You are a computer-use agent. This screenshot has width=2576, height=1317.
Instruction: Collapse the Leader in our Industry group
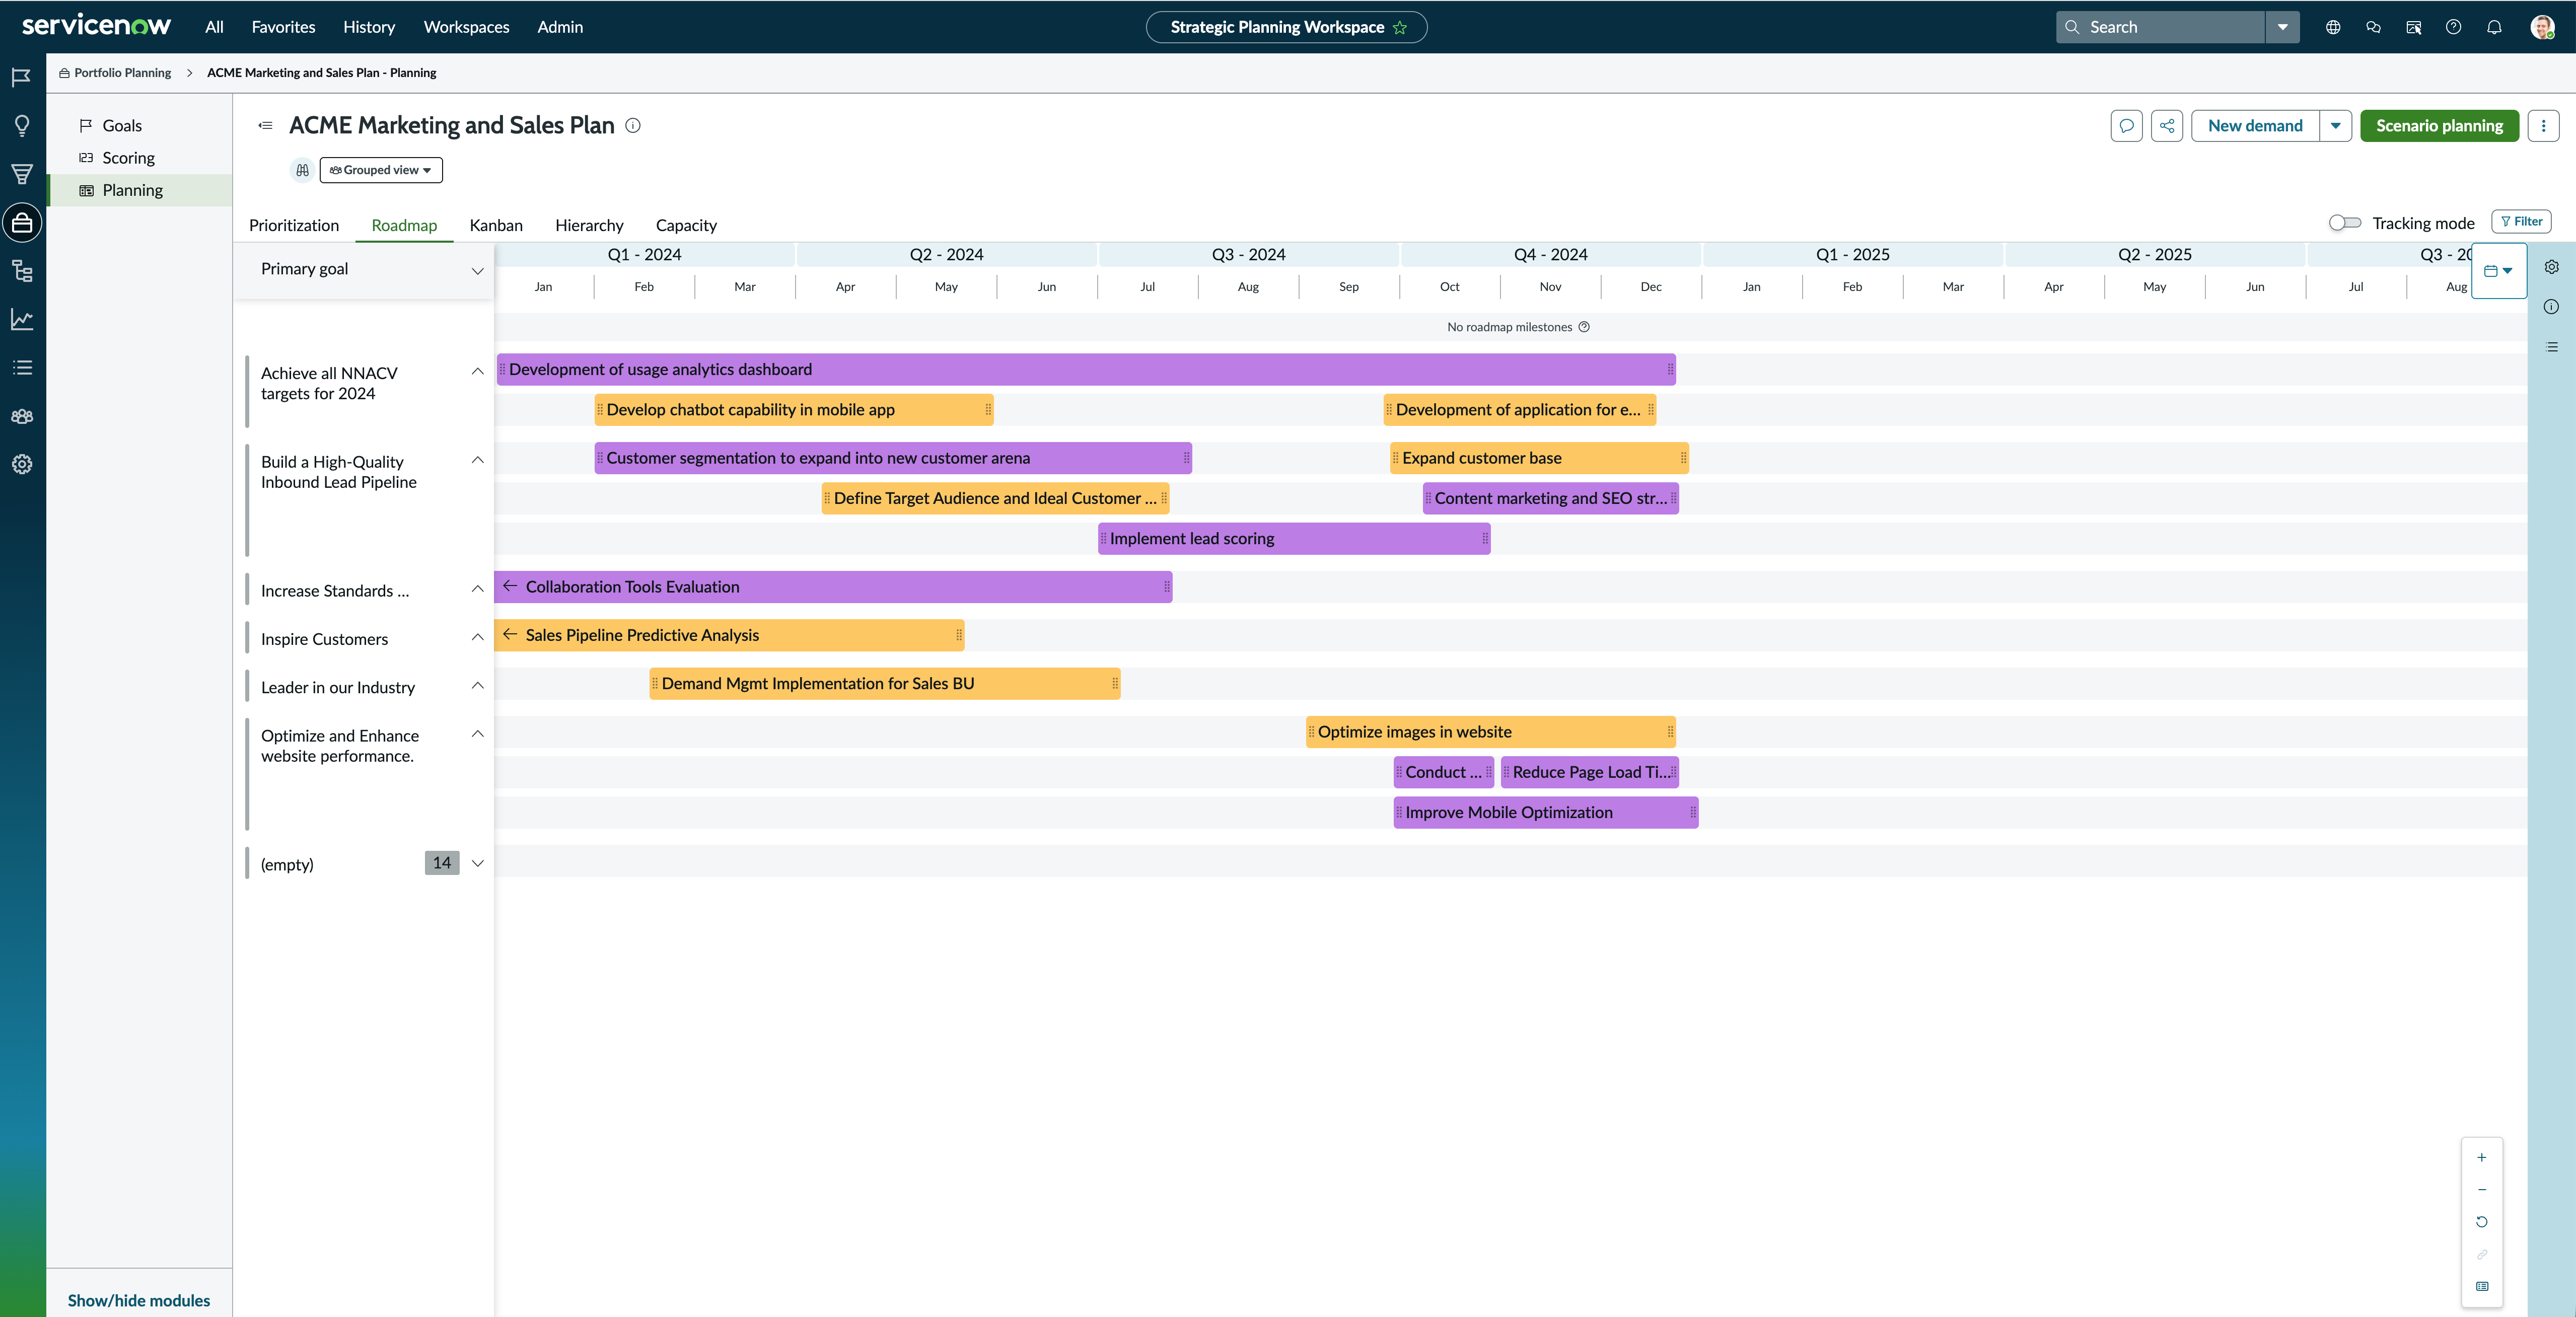[478, 686]
